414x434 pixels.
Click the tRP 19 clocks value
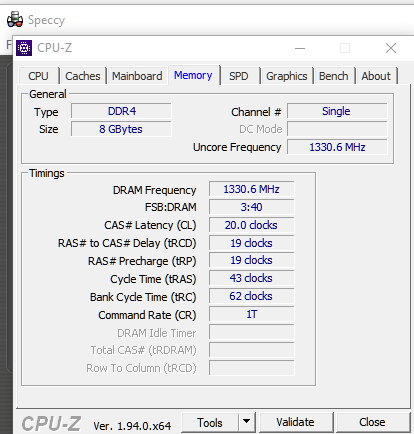[252, 260]
